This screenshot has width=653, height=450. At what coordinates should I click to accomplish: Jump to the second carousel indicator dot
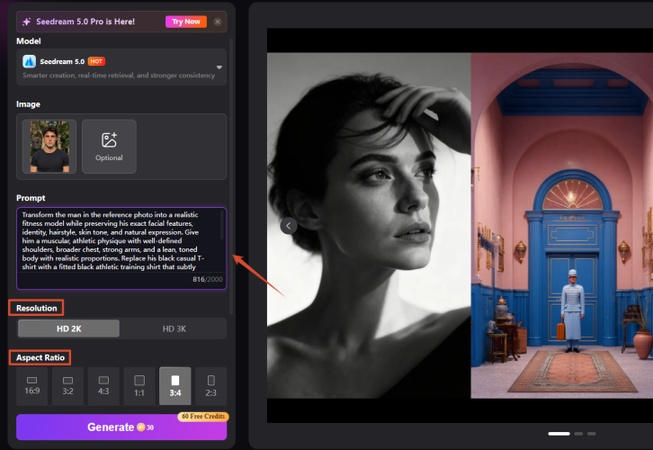578,434
